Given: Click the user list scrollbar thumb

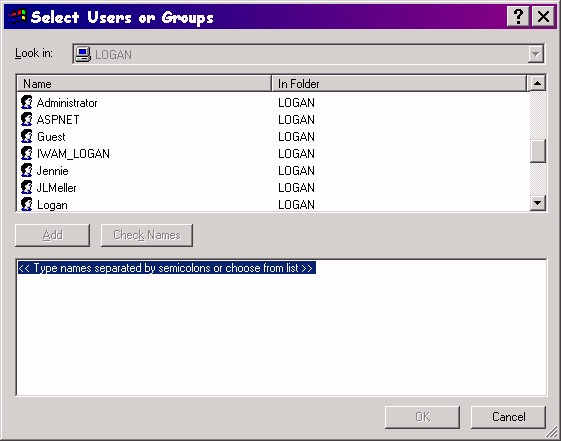Looking at the screenshot, I should point(537,151).
